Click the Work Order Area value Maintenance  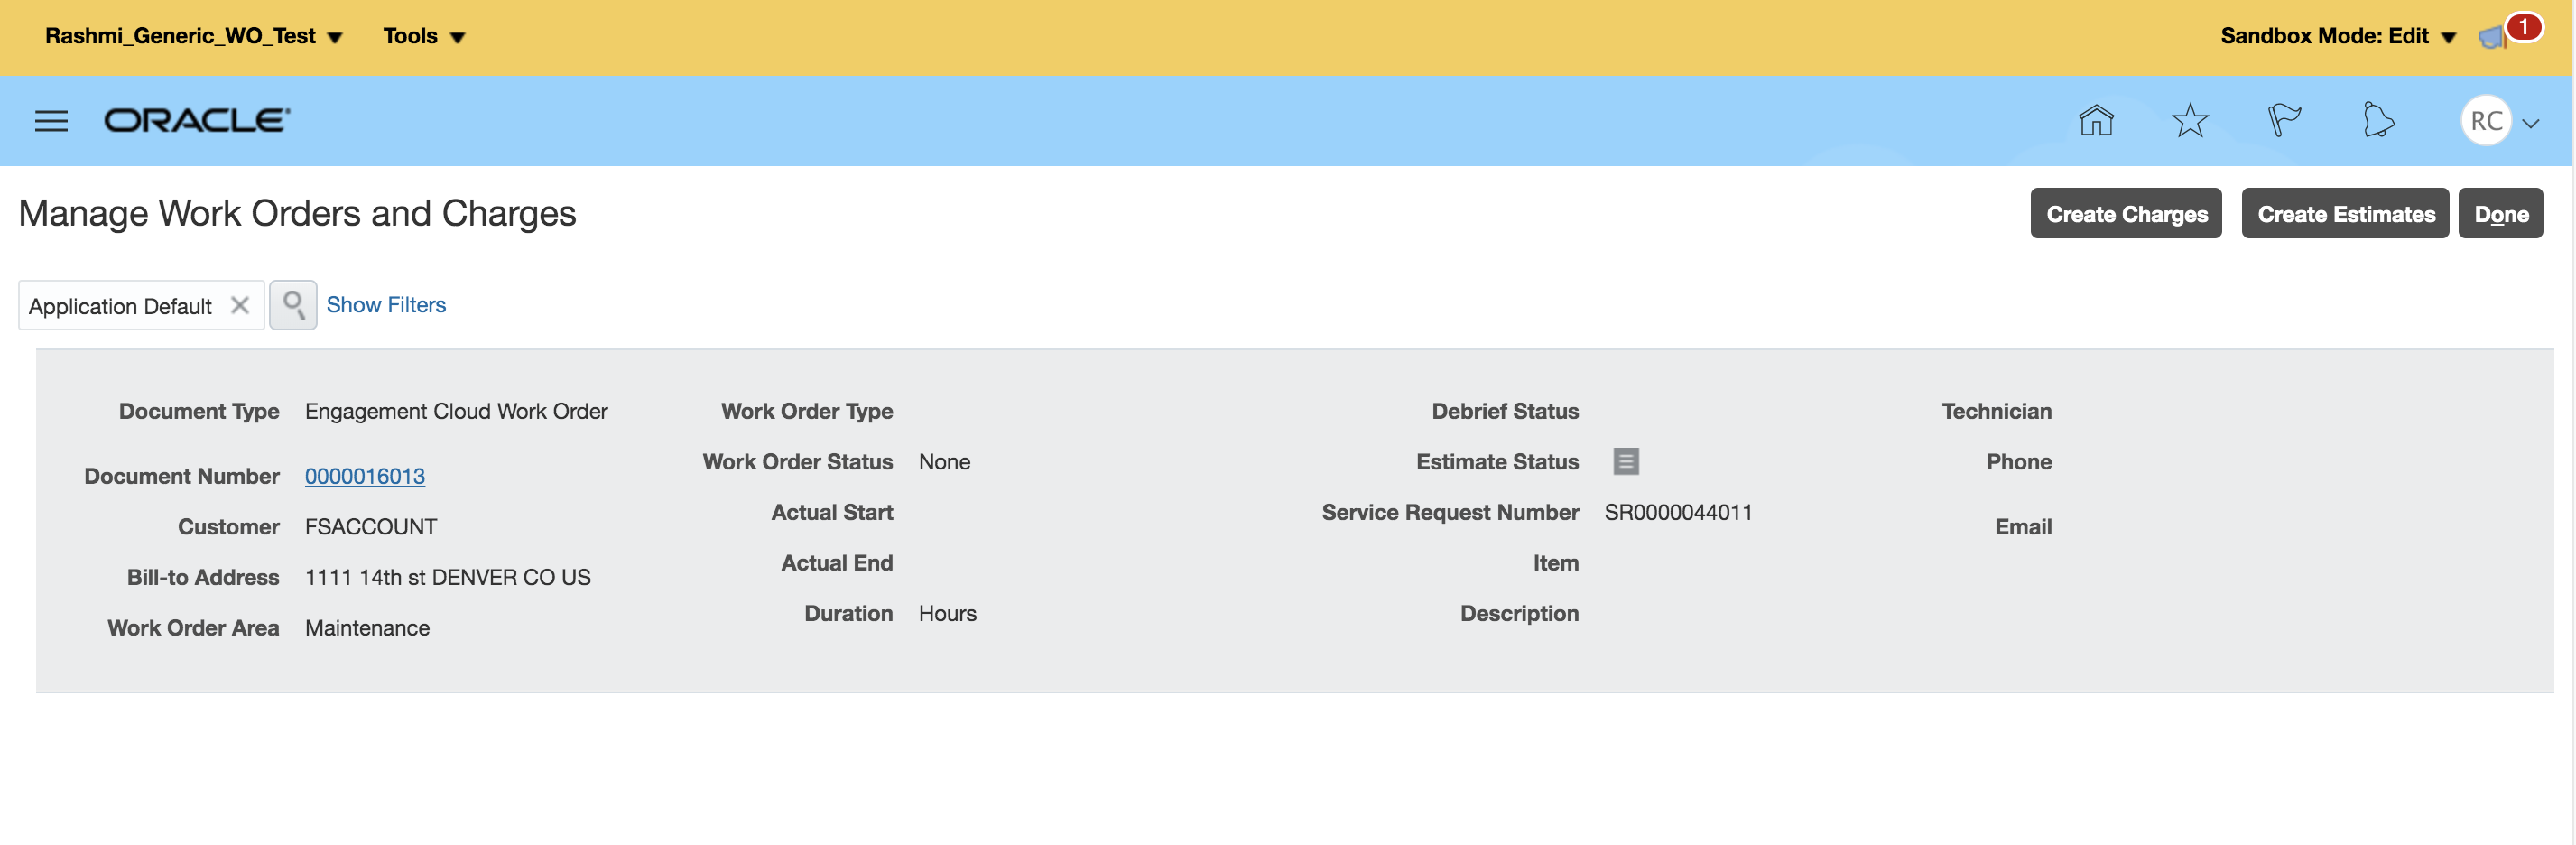pyautogui.click(x=367, y=628)
